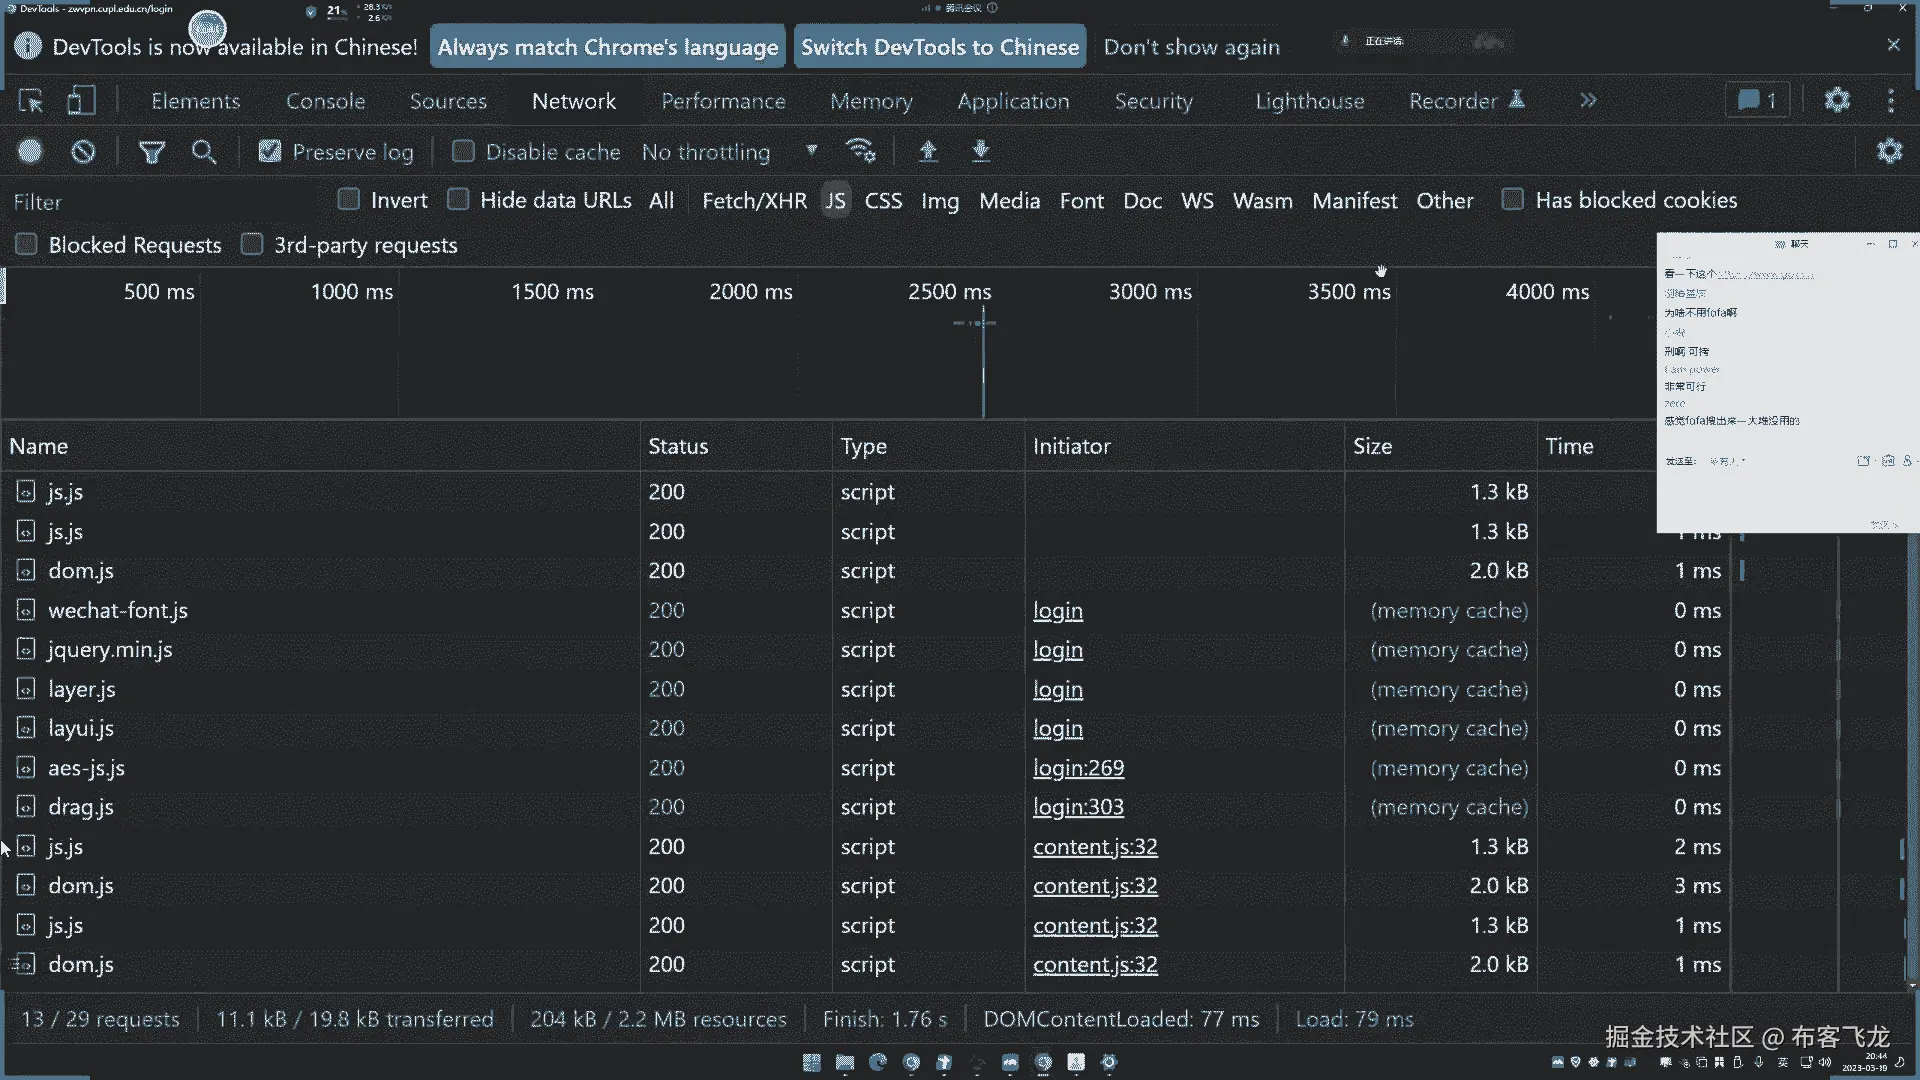Open the No throttling dropdown

coord(730,152)
